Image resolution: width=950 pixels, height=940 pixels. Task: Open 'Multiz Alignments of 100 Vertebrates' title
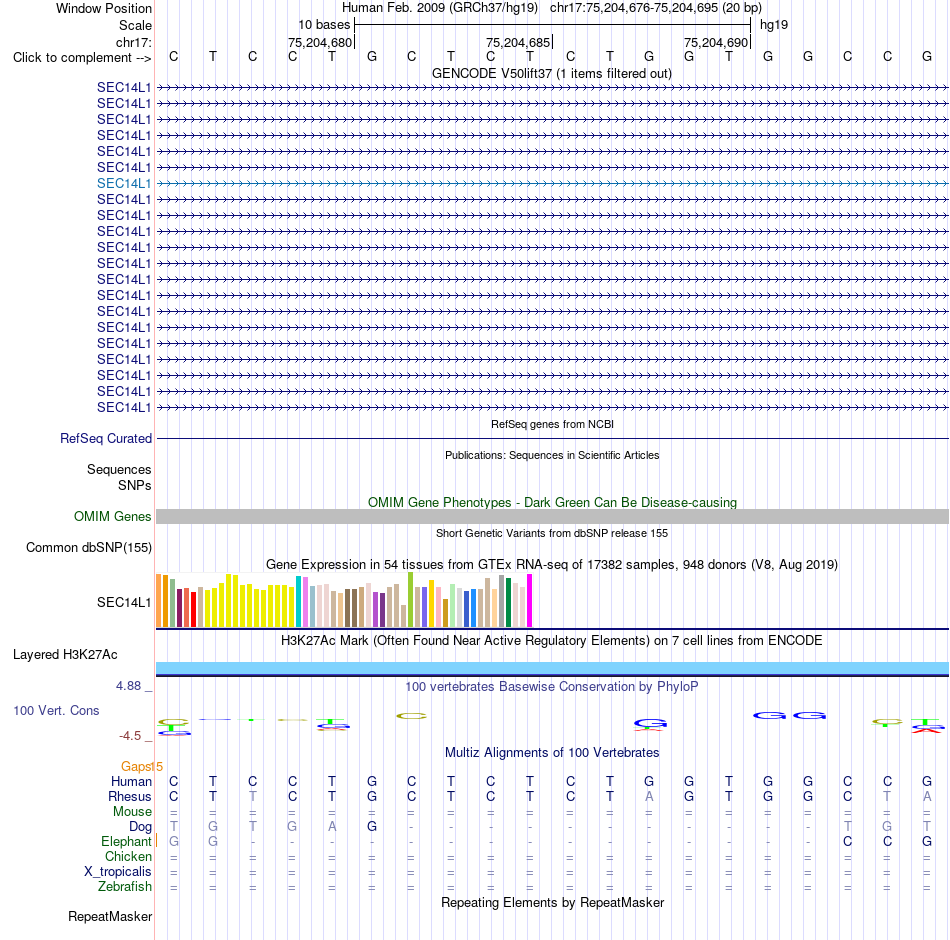[x=552, y=753]
